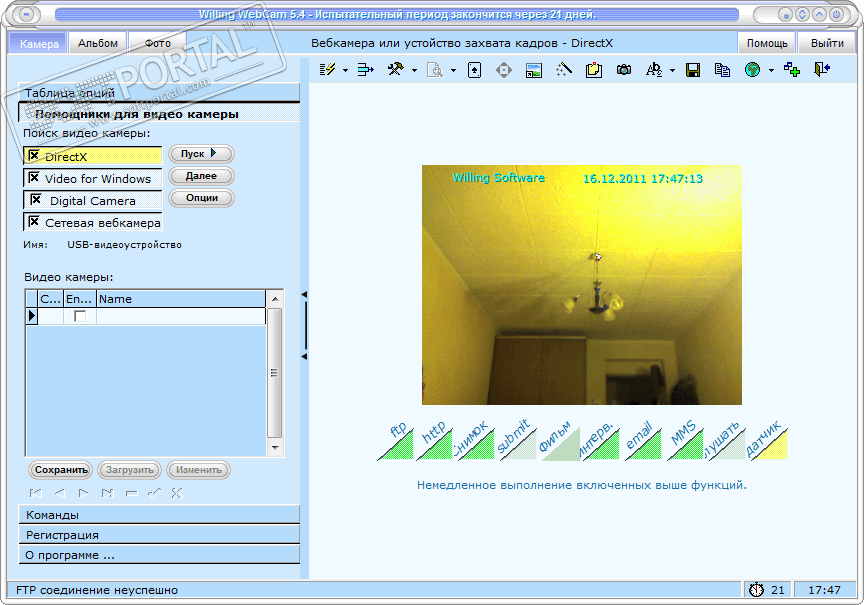
Task: Click the scroll down arrow of camera table
Action: click(x=274, y=447)
